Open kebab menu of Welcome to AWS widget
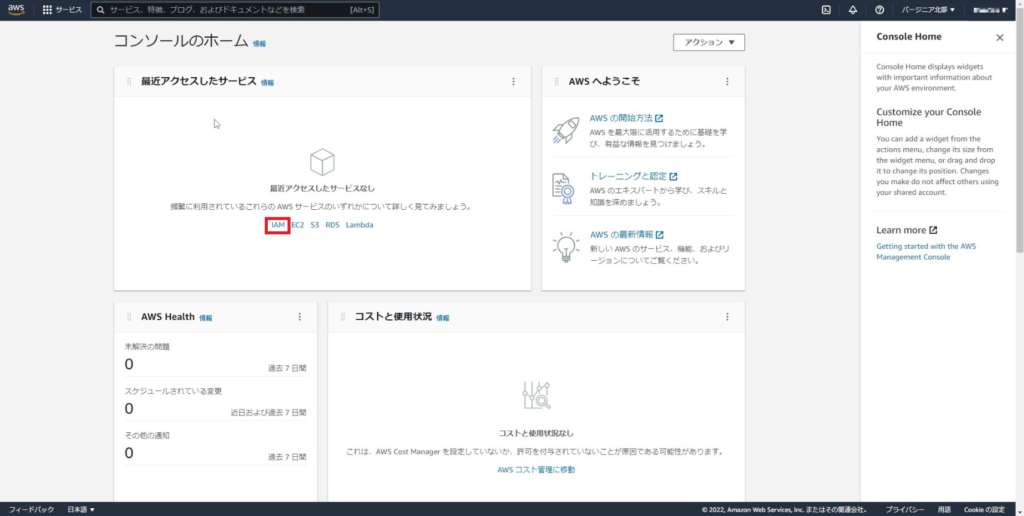Image resolution: width=1024 pixels, height=516 pixels. pos(727,82)
